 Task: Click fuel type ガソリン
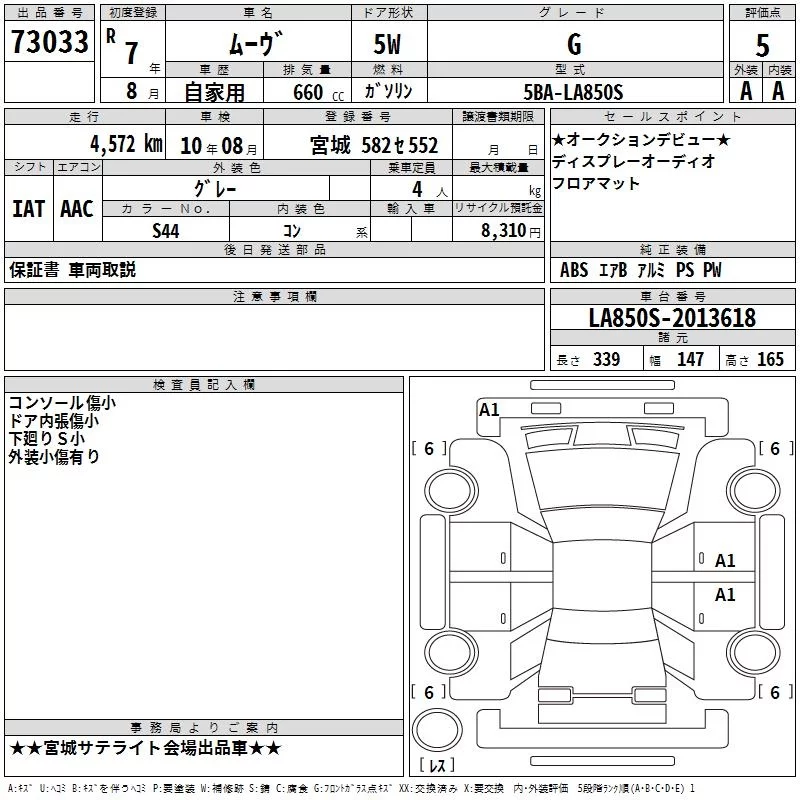[x=388, y=91]
